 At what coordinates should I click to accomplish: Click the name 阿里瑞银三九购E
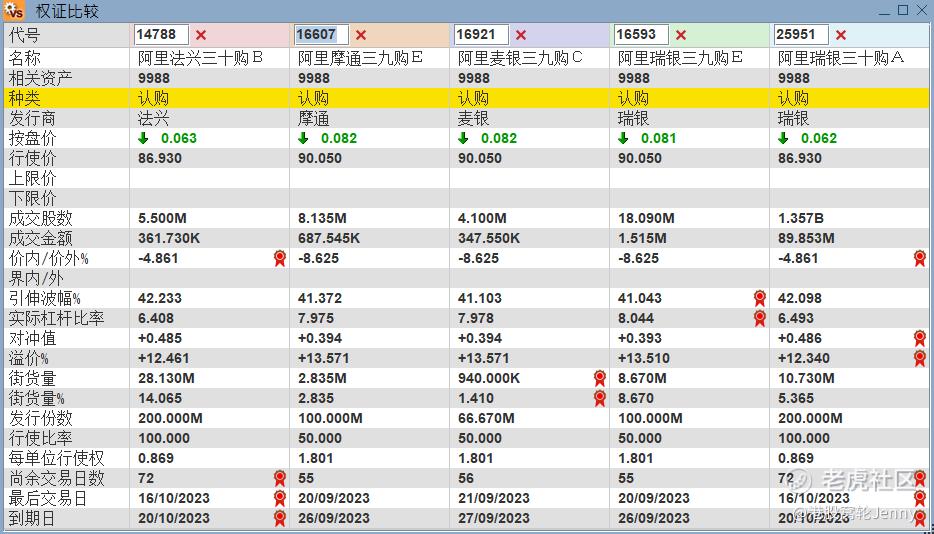click(x=680, y=58)
